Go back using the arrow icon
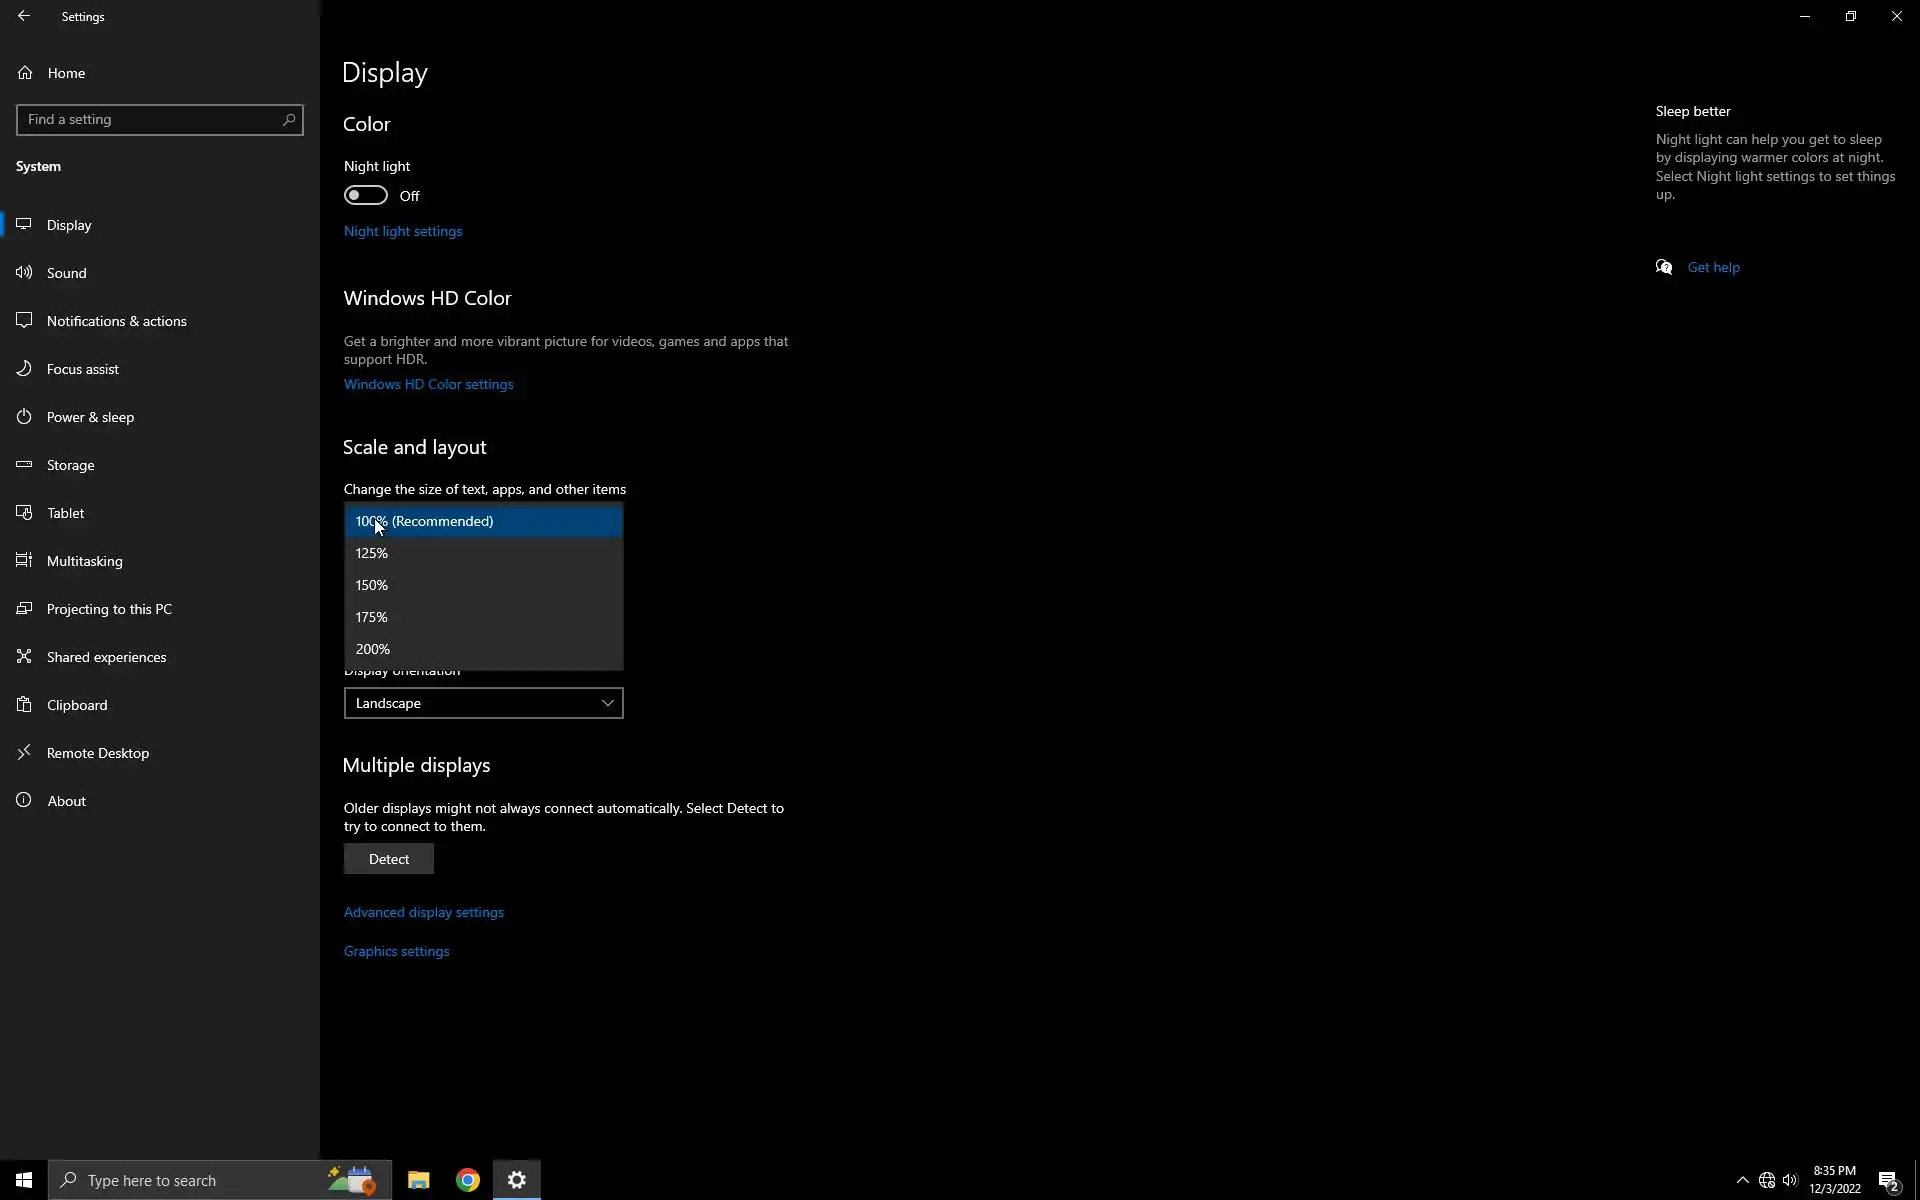This screenshot has width=1920, height=1200. click(x=24, y=16)
